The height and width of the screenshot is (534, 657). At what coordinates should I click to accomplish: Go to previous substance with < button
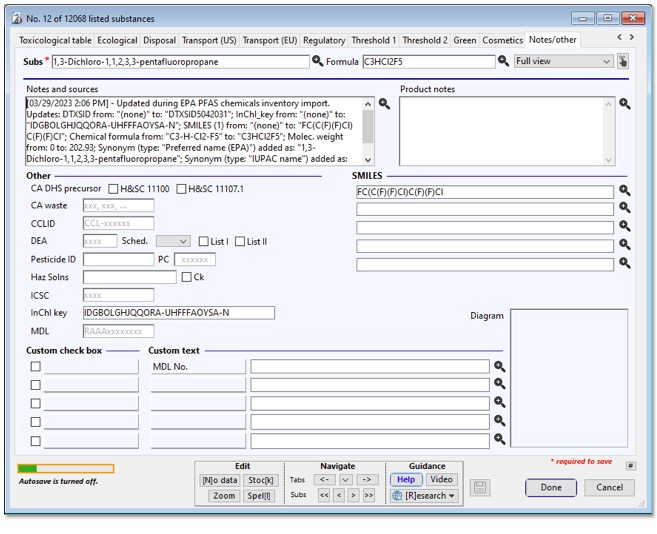click(339, 495)
